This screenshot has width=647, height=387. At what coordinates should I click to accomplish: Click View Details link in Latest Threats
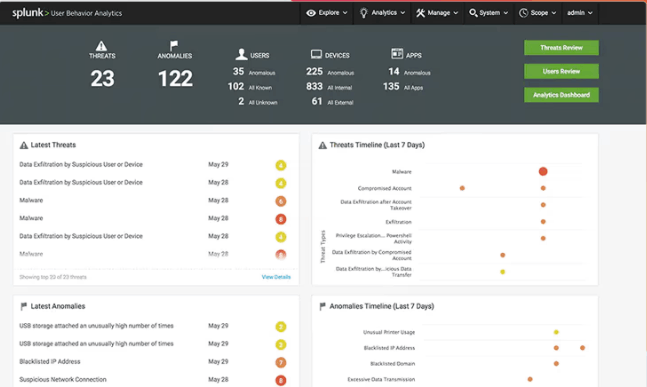point(276,277)
